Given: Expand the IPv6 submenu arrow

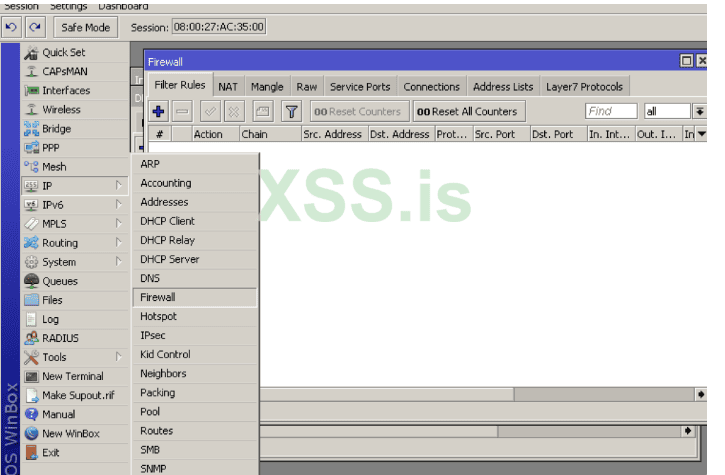Looking at the screenshot, I should coord(118,204).
